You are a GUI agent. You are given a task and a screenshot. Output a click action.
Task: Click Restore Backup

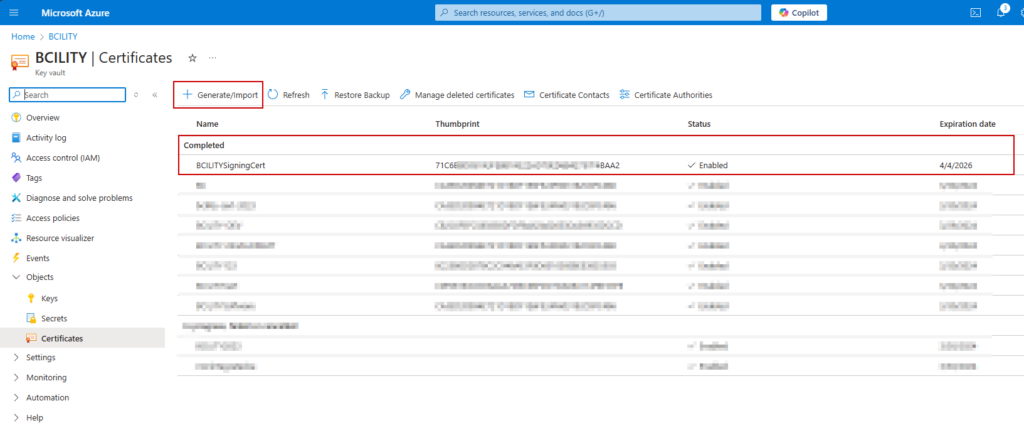coord(355,95)
